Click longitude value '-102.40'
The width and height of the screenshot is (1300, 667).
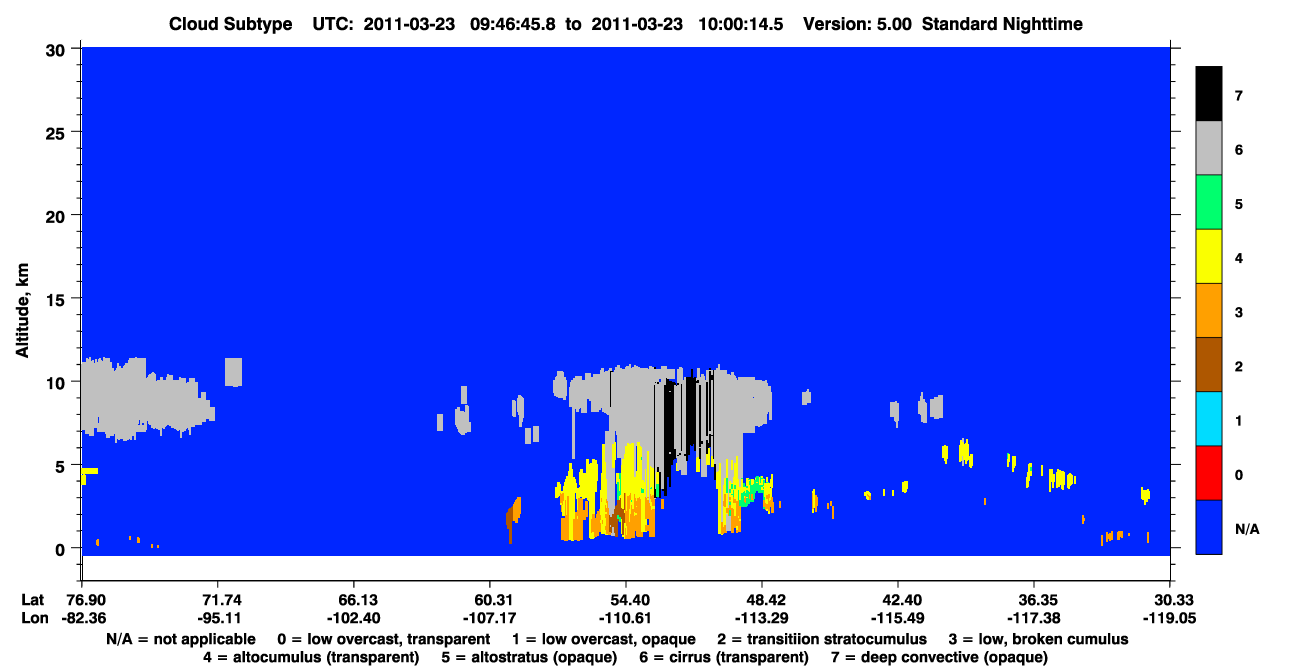tap(354, 617)
